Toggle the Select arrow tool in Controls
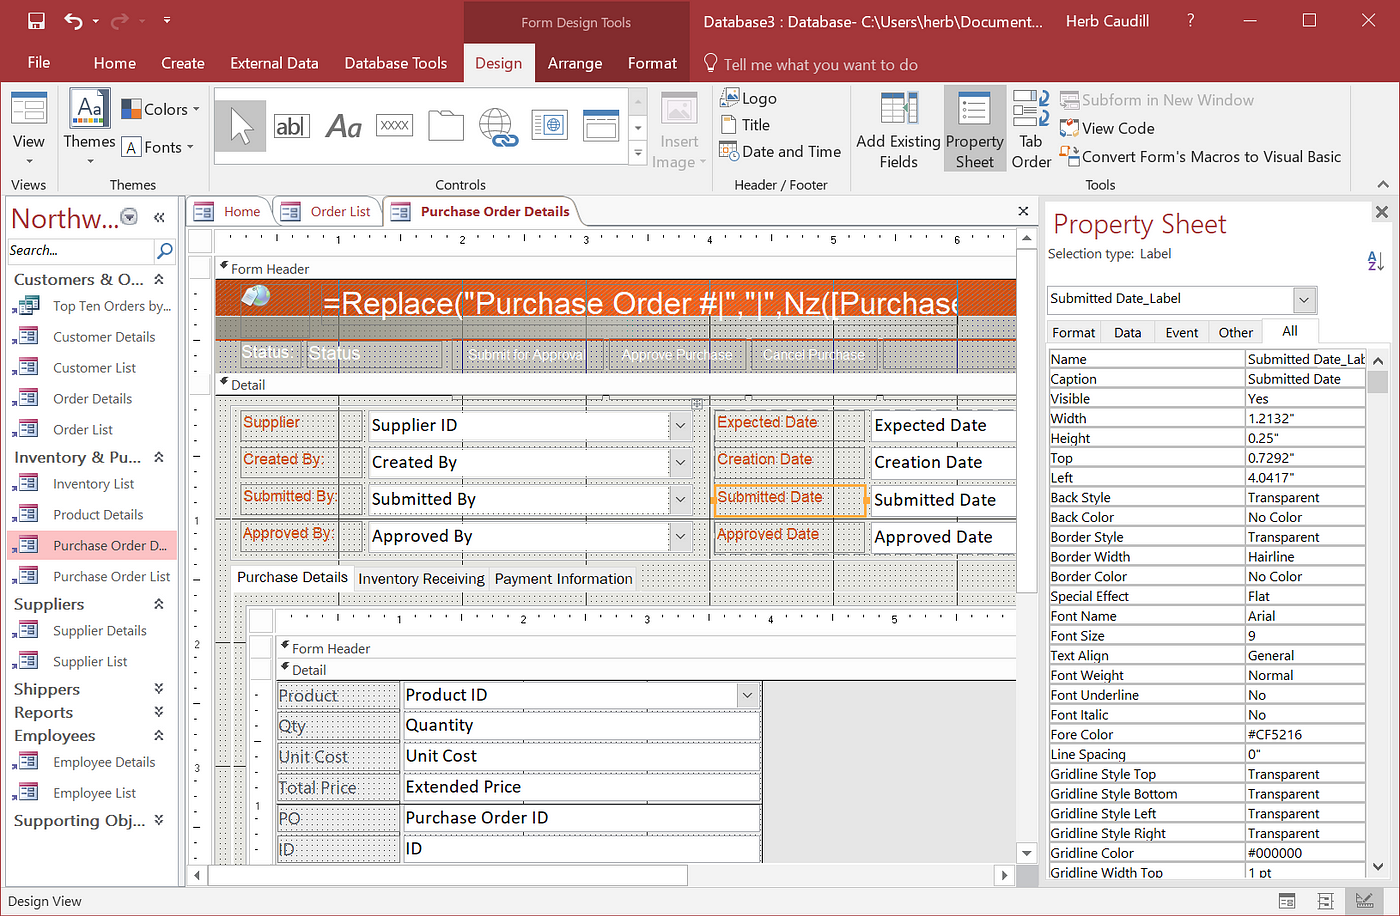 (x=240, y=126)
